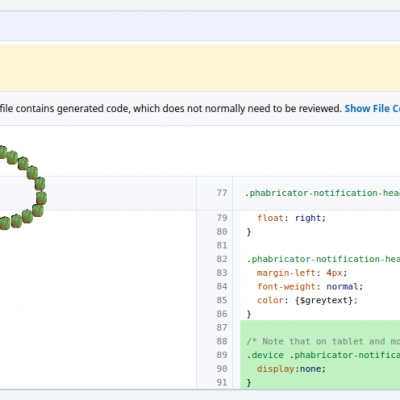
Task: Select line number 86
Action: (222, 314)
